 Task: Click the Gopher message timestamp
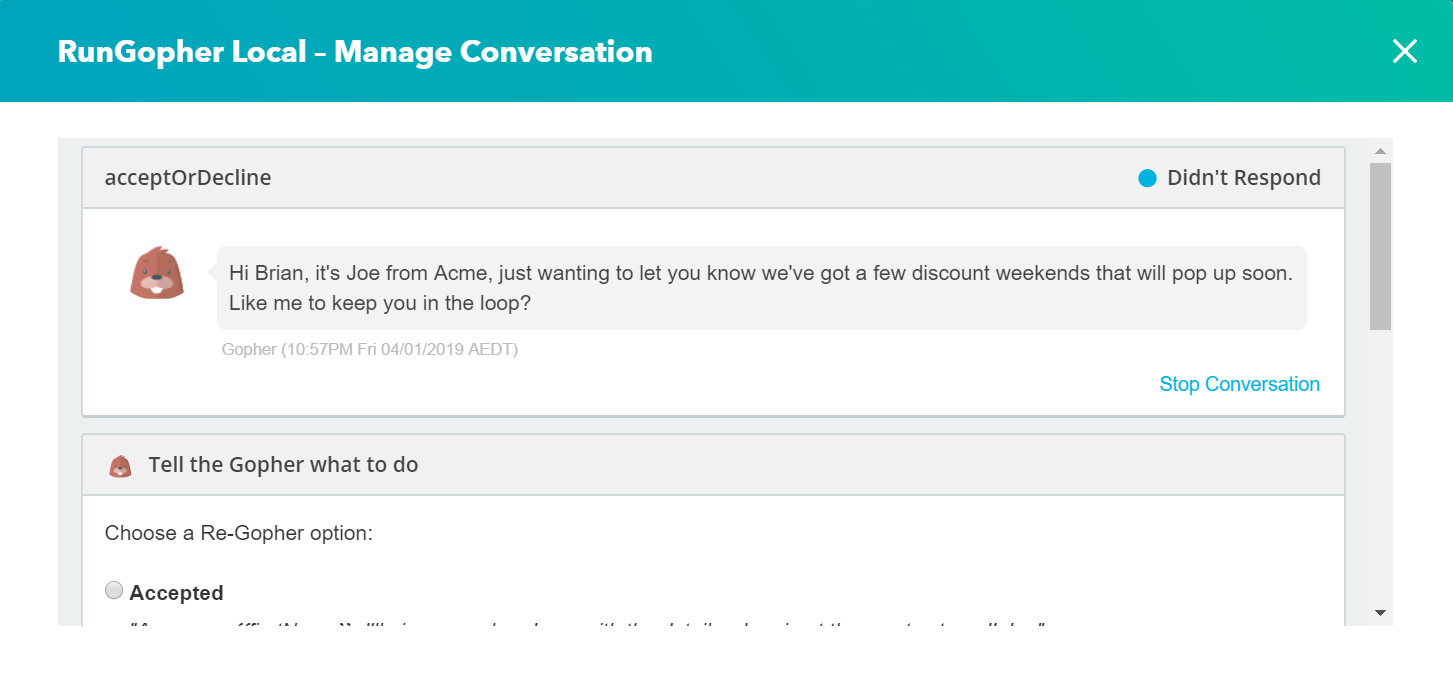coord(370,350)
